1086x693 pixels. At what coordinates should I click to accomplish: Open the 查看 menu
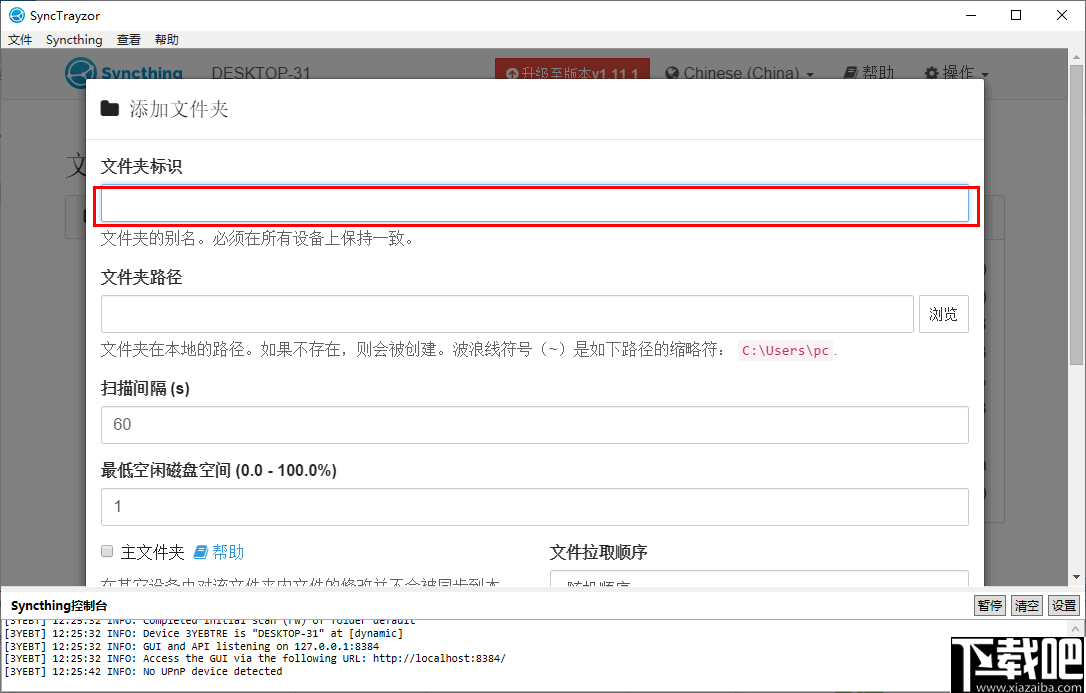coord(128,39)
